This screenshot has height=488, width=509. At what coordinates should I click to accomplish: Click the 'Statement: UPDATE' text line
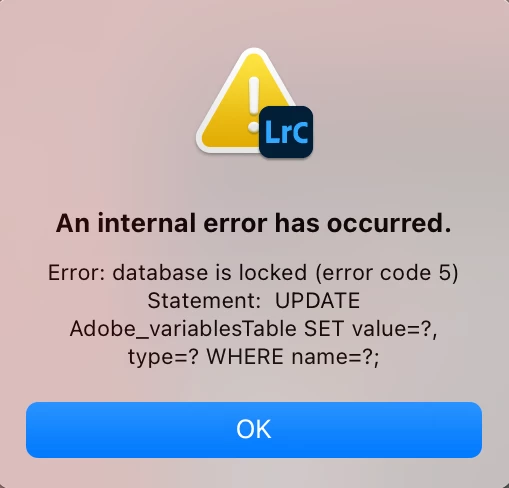(x=254, y=301)
